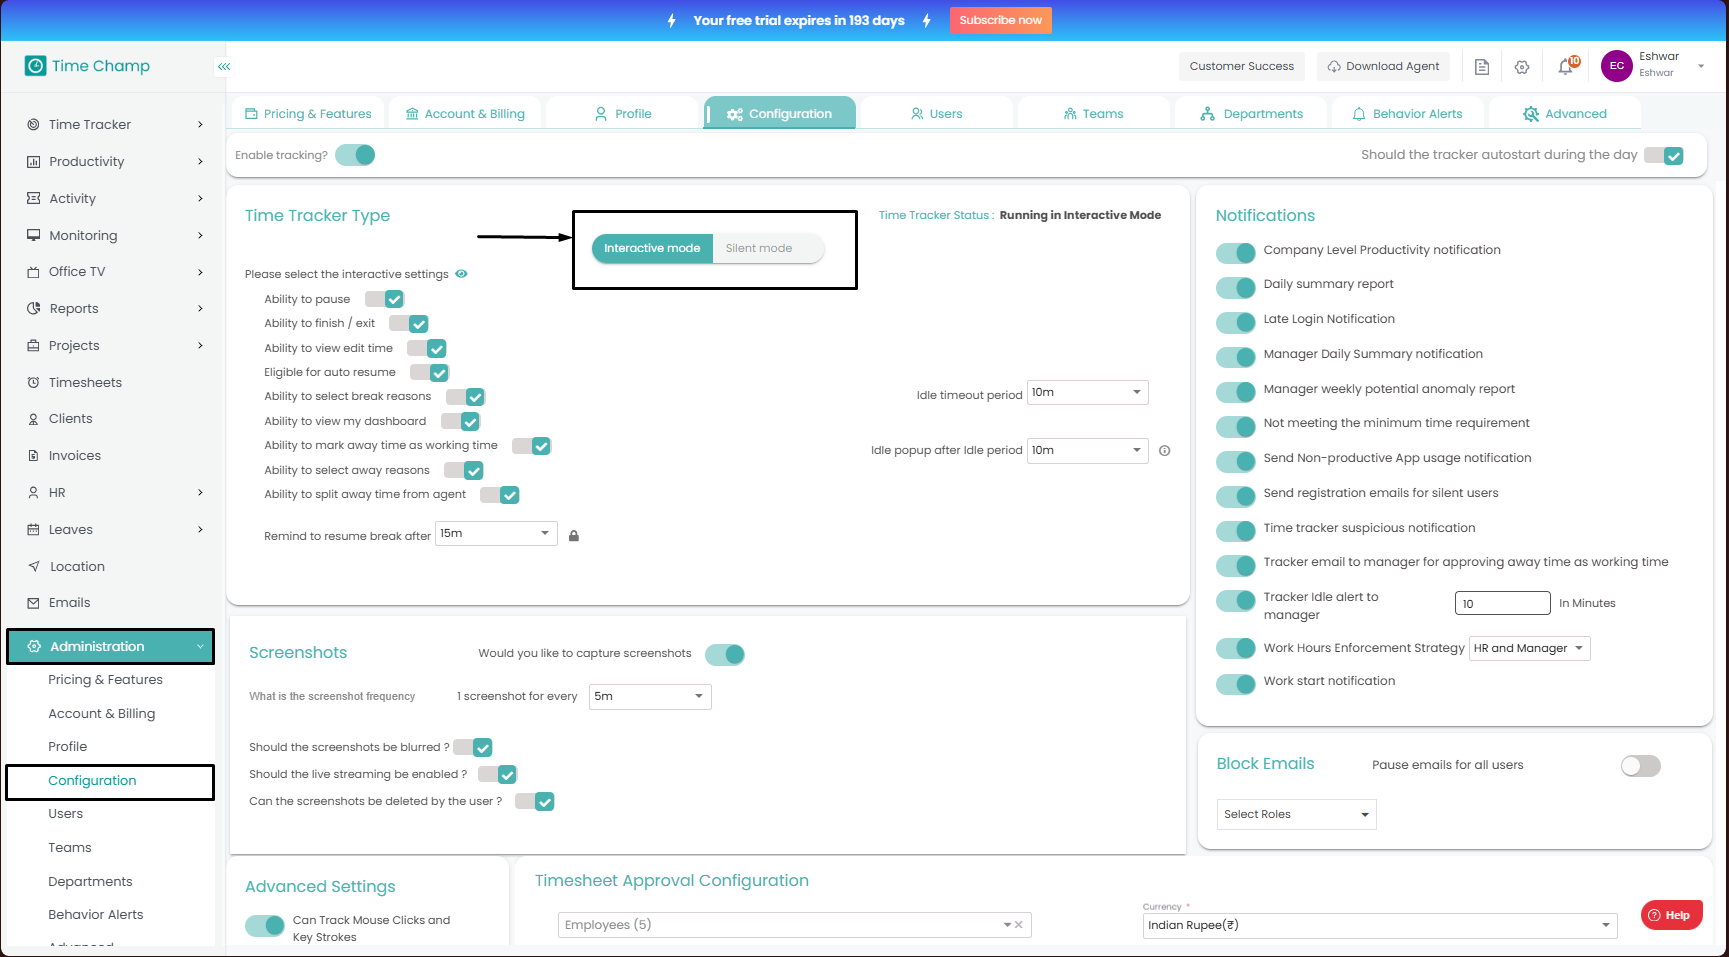Click the HR person icon
This screenshot has height=957, width=1729.
point(34,493)
